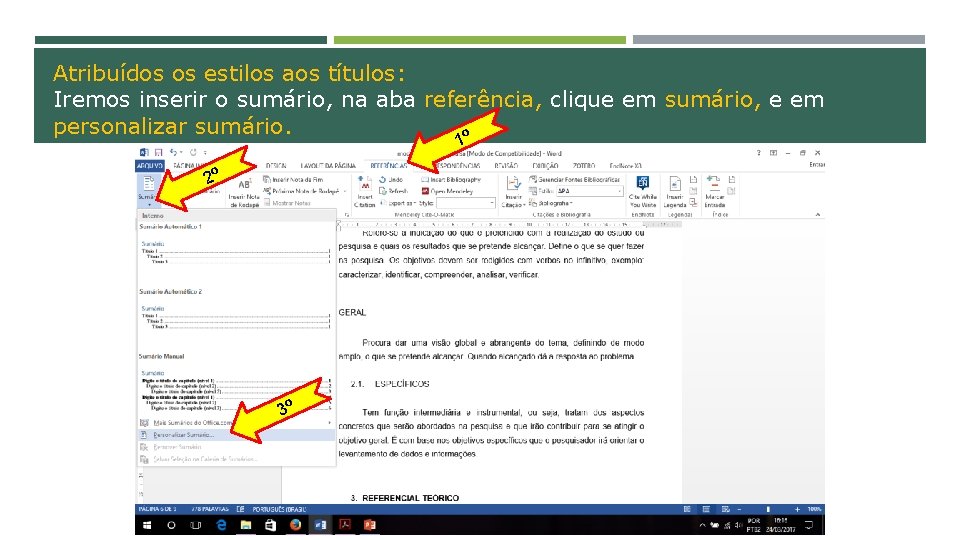Open Task View in the taskbar
This screenshot has height=540, width=960.
tap(195, 525)
